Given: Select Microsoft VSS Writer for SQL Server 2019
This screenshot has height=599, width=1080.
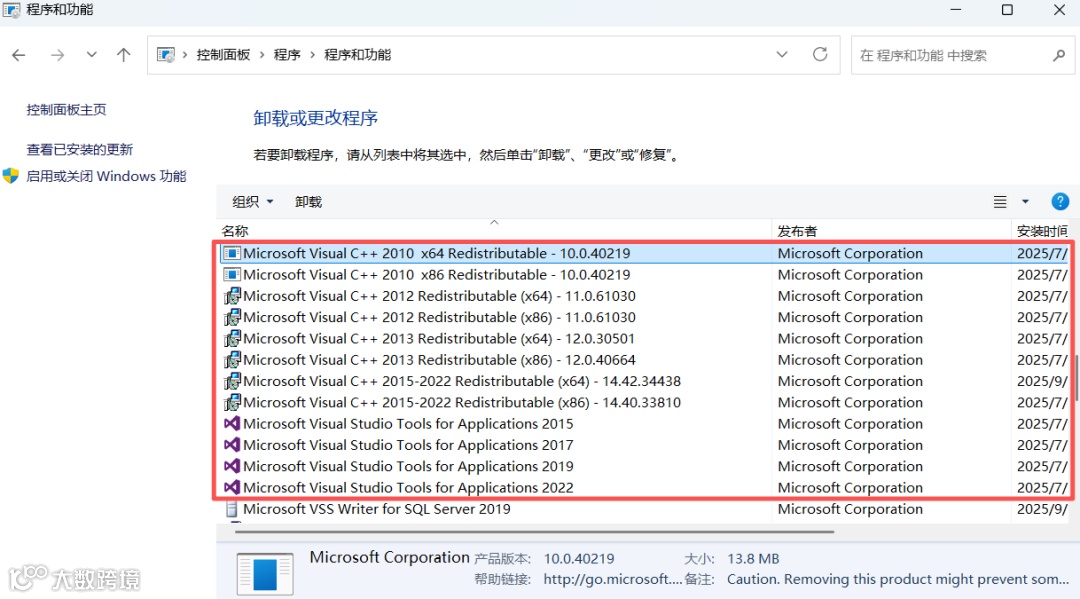Looking at the screenshot, I should [645, 509].
